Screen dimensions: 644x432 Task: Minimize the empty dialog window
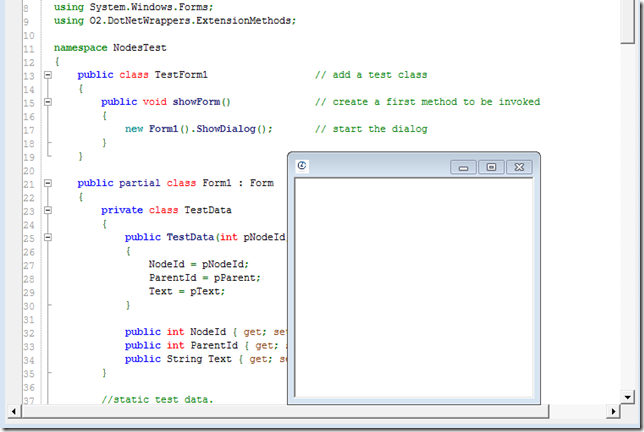coord(463,167)
